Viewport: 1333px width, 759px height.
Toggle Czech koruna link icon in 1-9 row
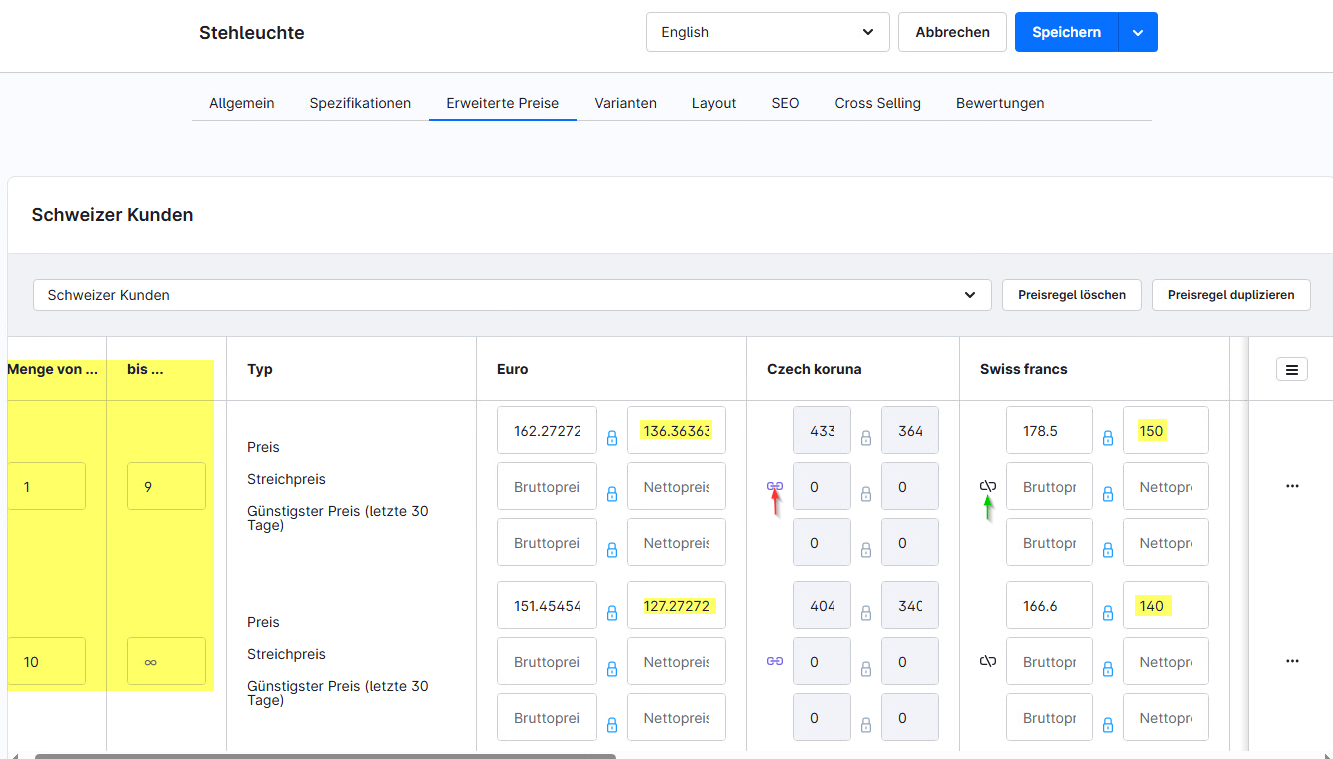click(x=775, y=486)
